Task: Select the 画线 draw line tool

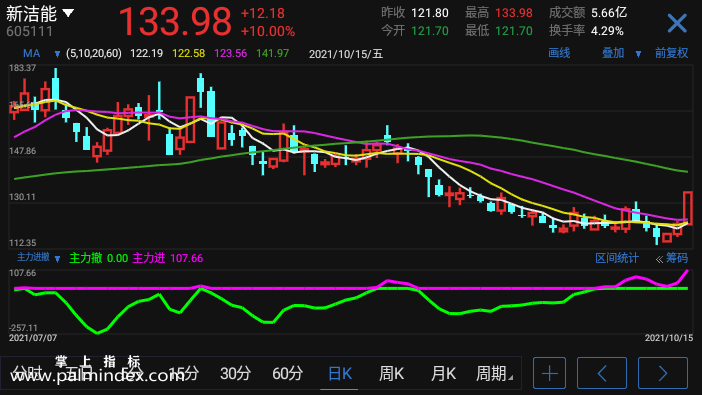Action: [559, 53]
